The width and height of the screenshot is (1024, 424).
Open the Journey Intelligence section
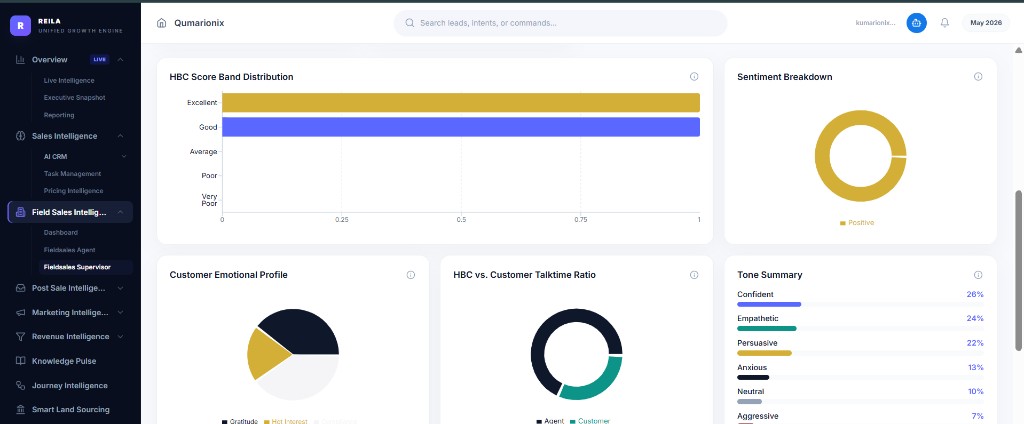[70, 385]
